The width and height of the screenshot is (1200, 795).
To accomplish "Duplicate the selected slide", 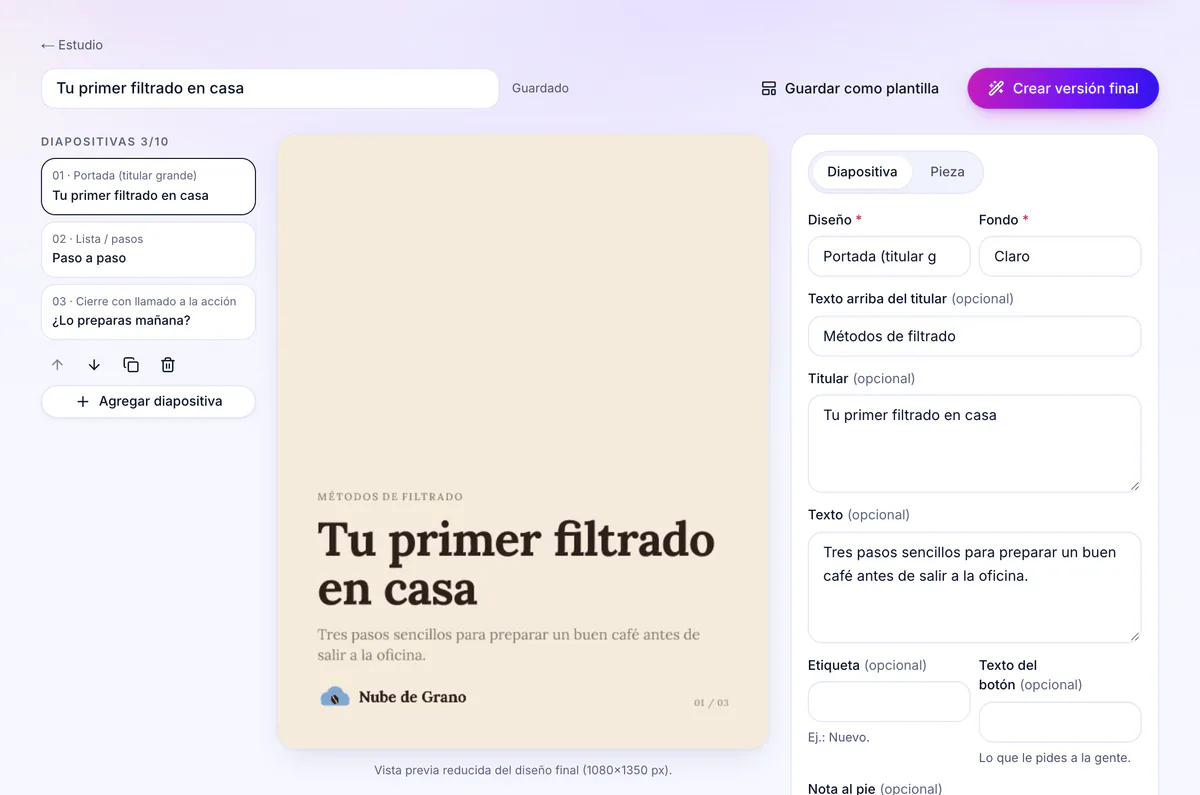I will (131, 365).
